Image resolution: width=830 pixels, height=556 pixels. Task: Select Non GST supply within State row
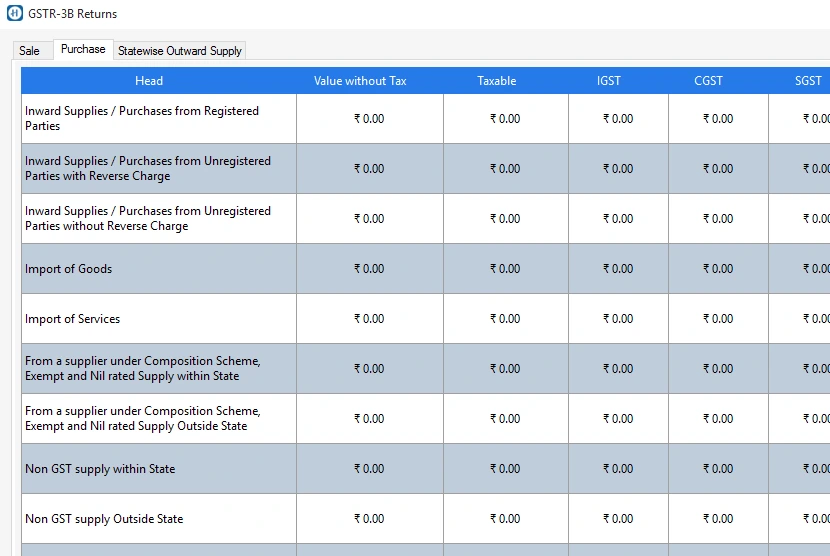[x=100, y=469]
